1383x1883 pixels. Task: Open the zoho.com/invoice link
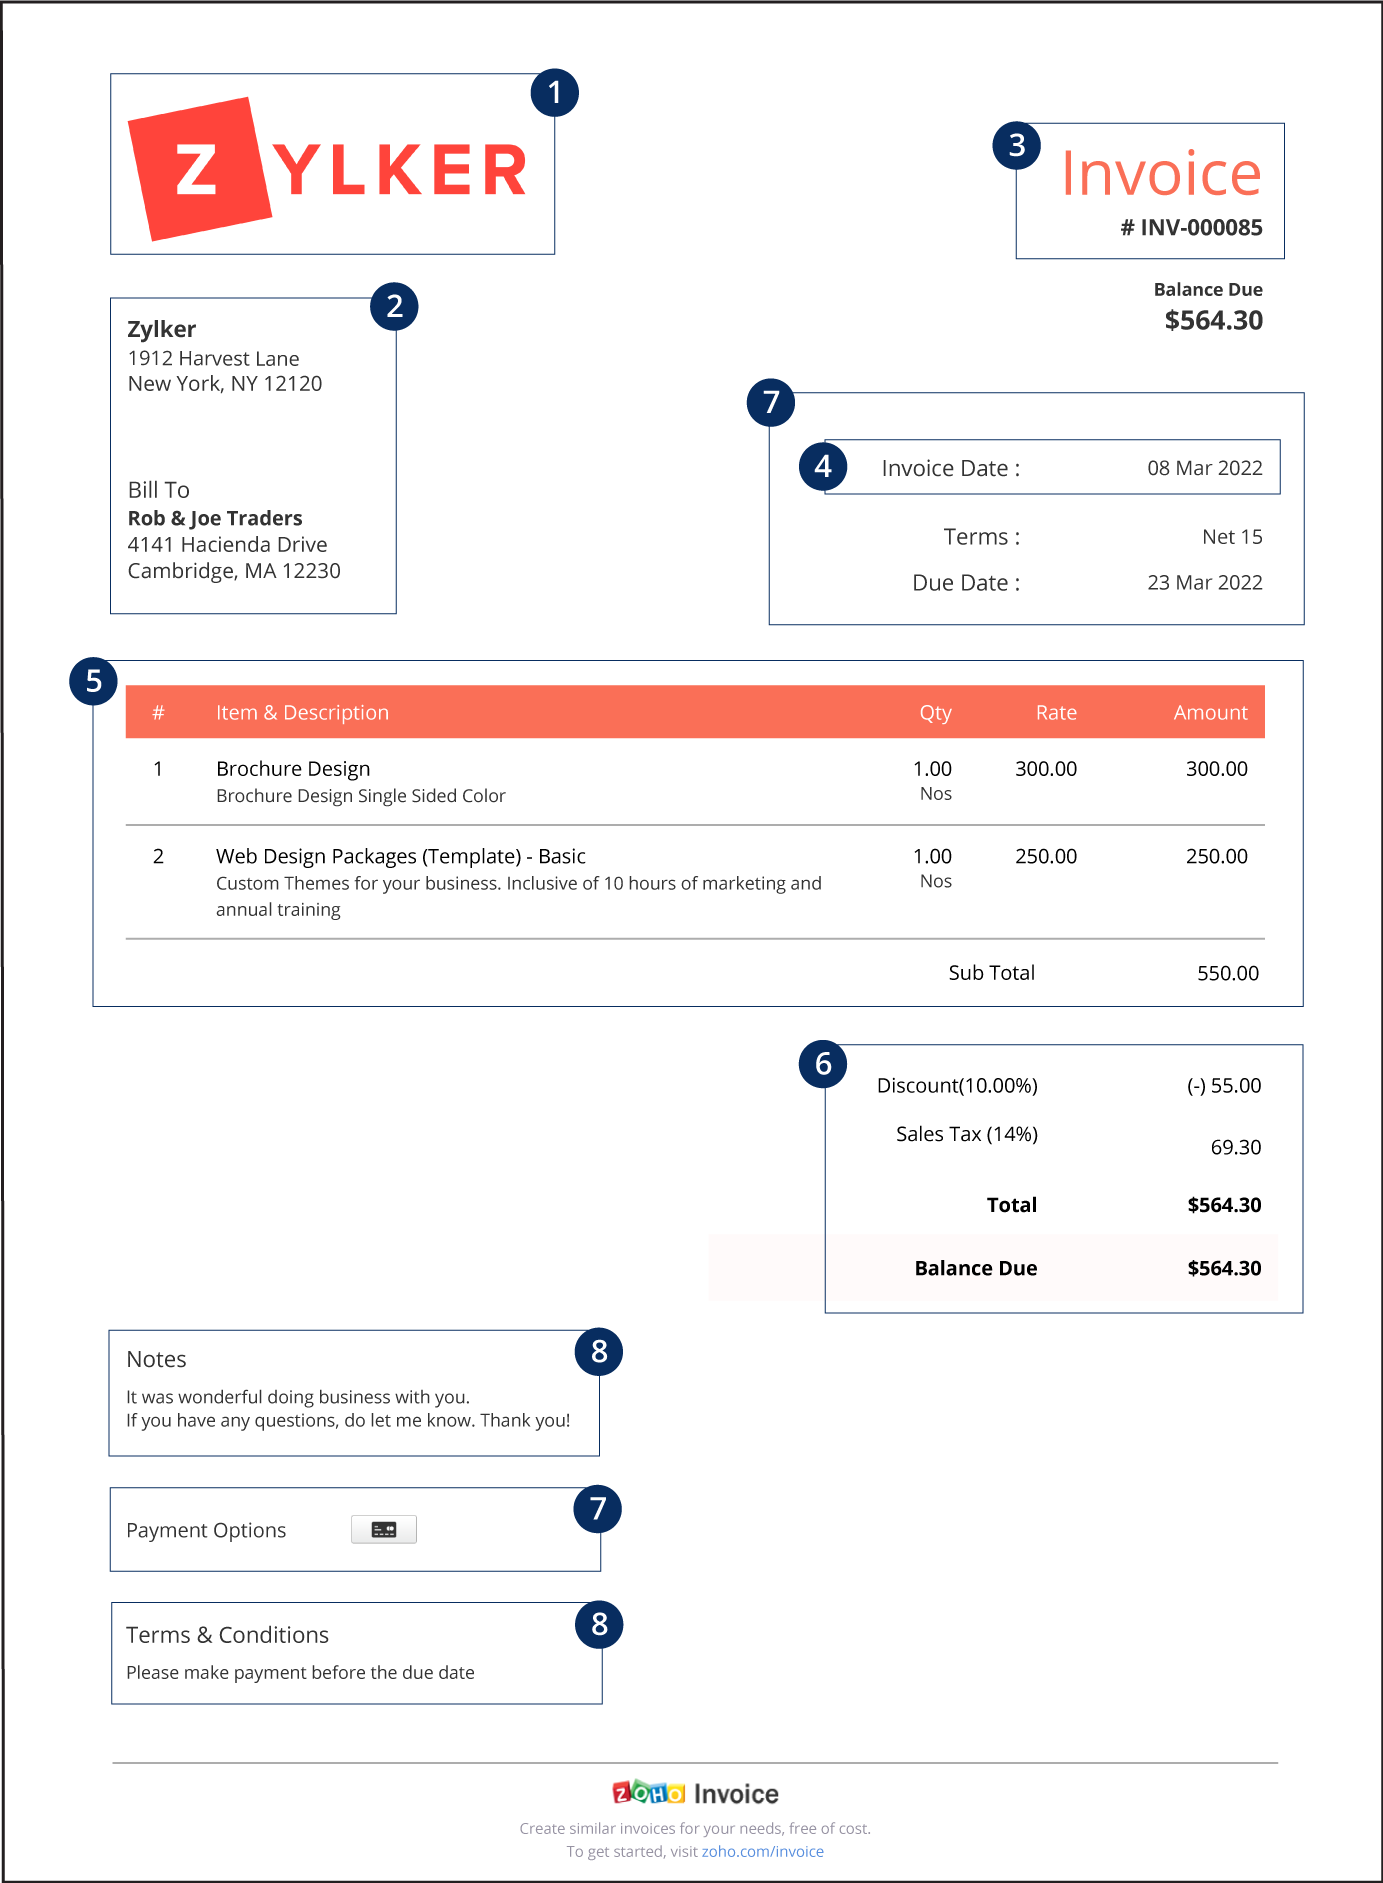tap(762, 1851)
